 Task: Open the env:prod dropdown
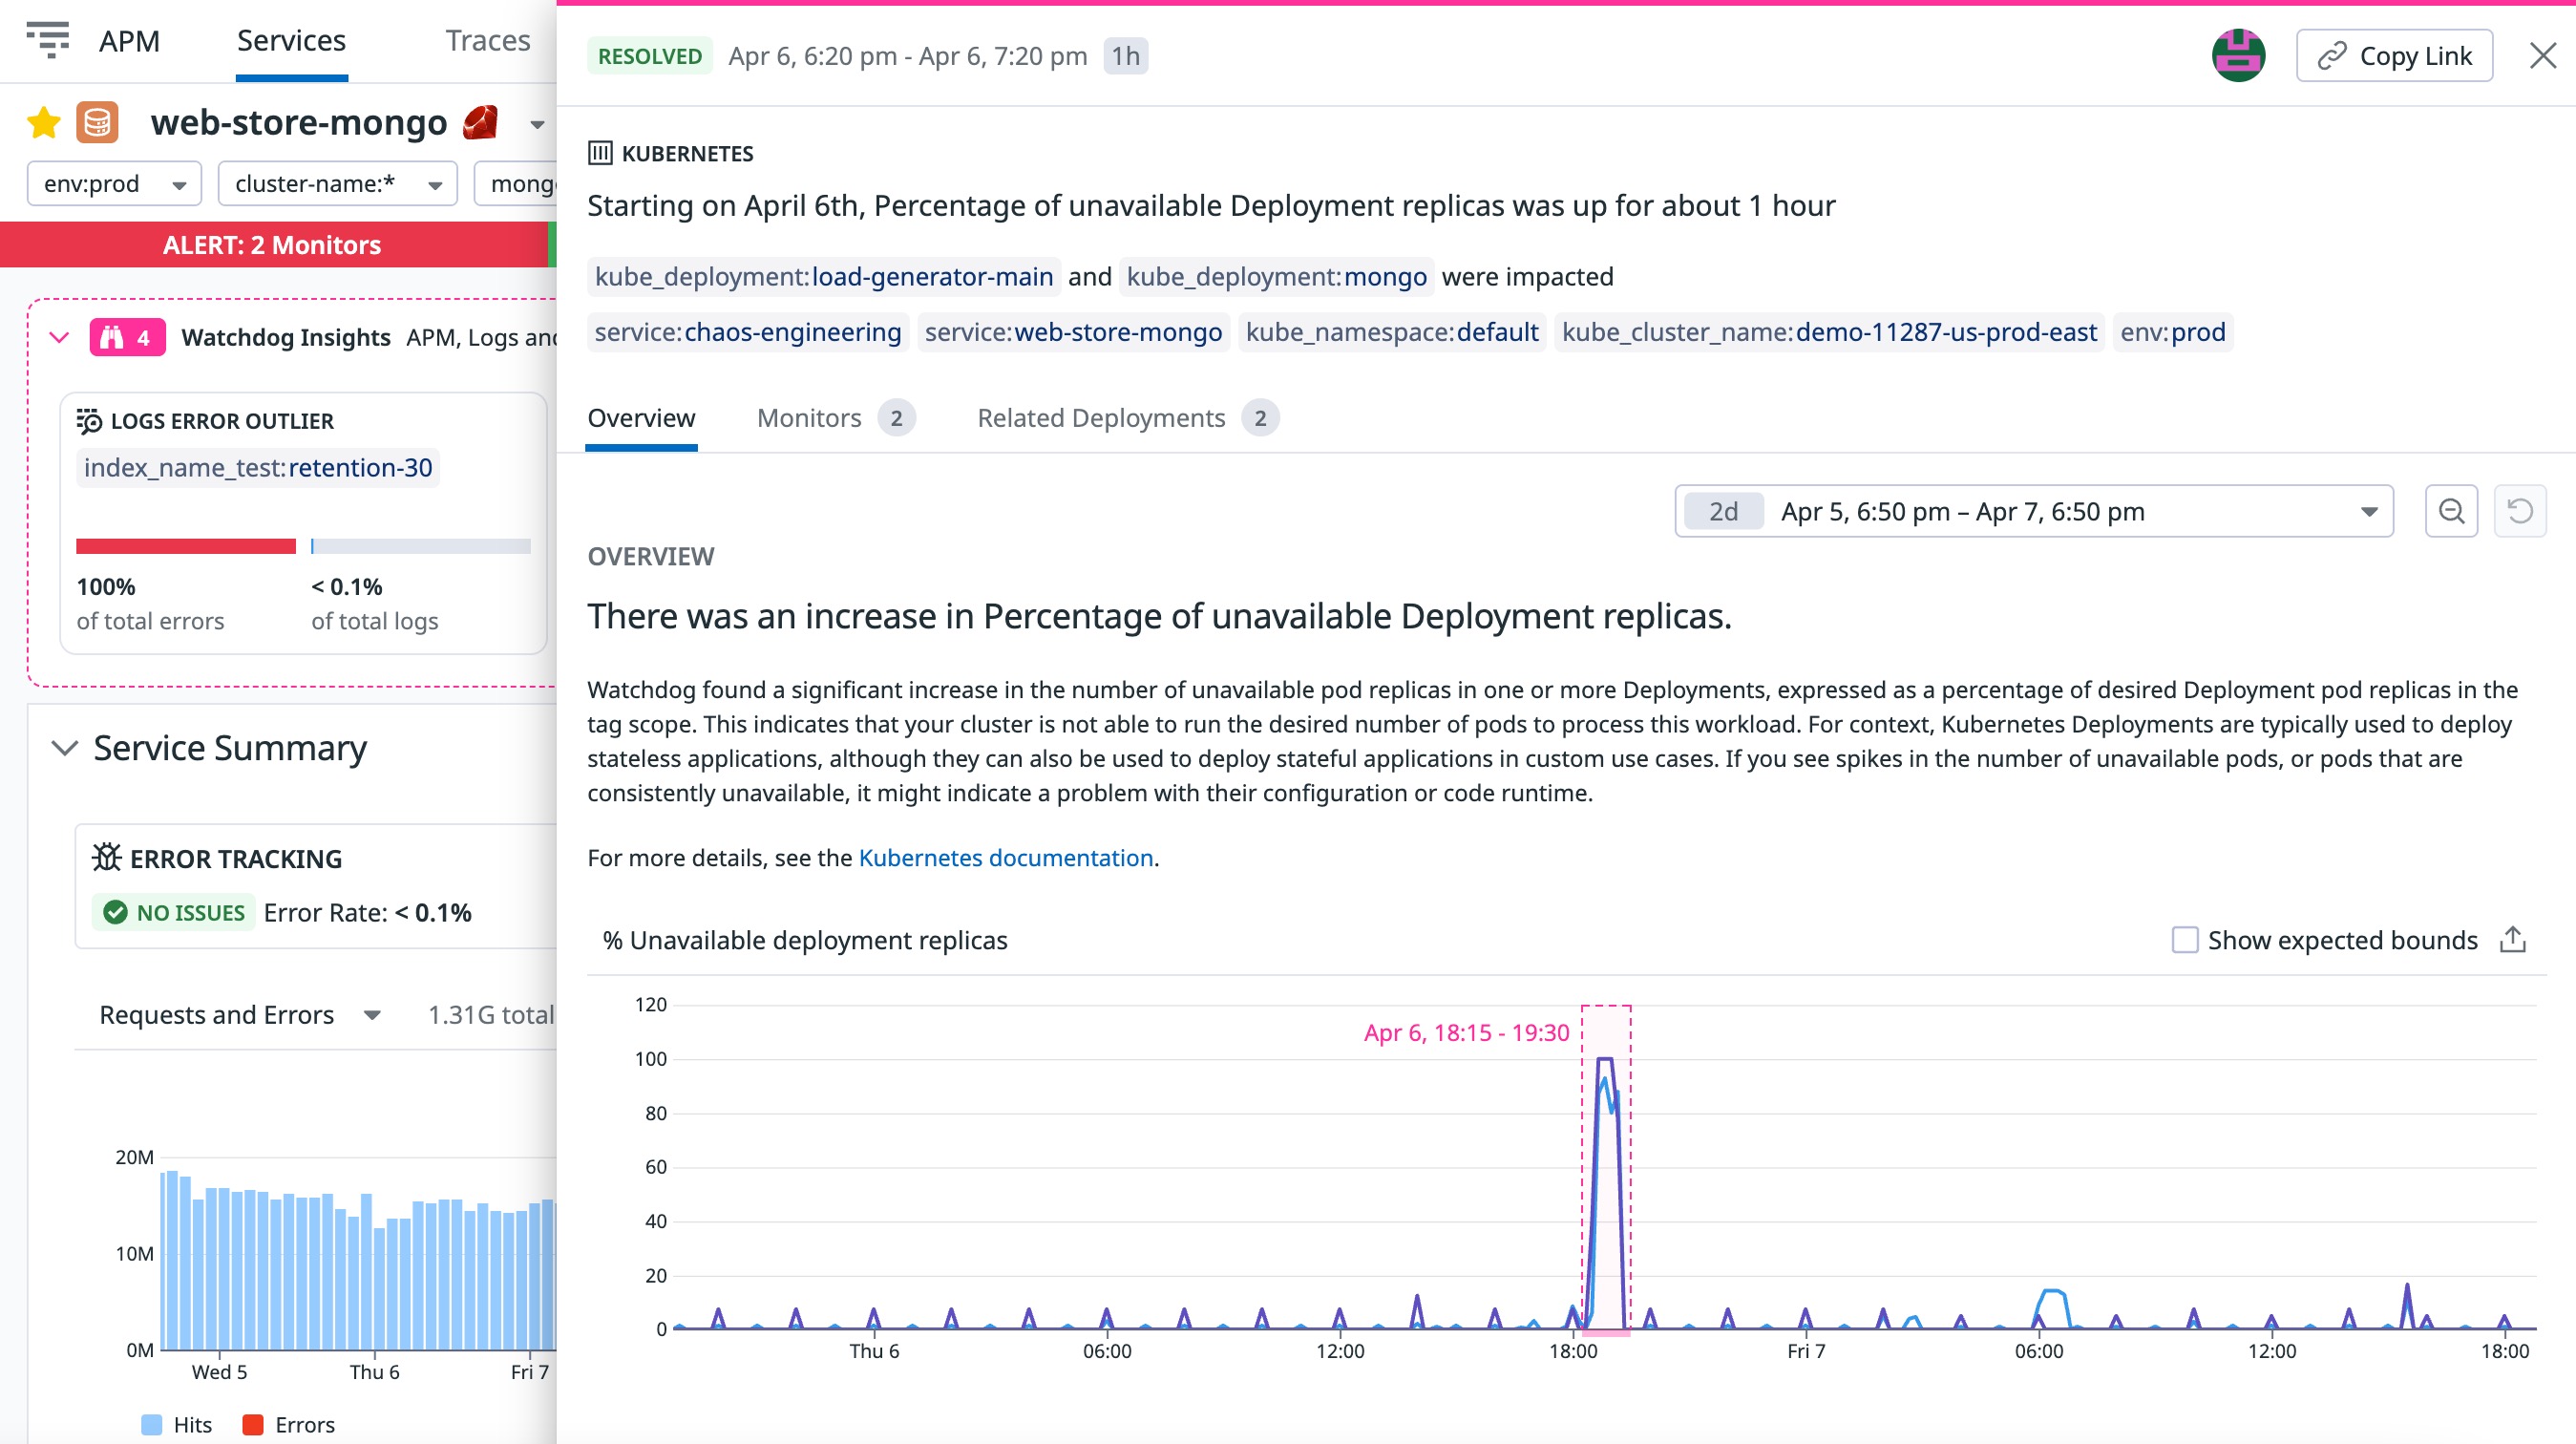point(114,184)
